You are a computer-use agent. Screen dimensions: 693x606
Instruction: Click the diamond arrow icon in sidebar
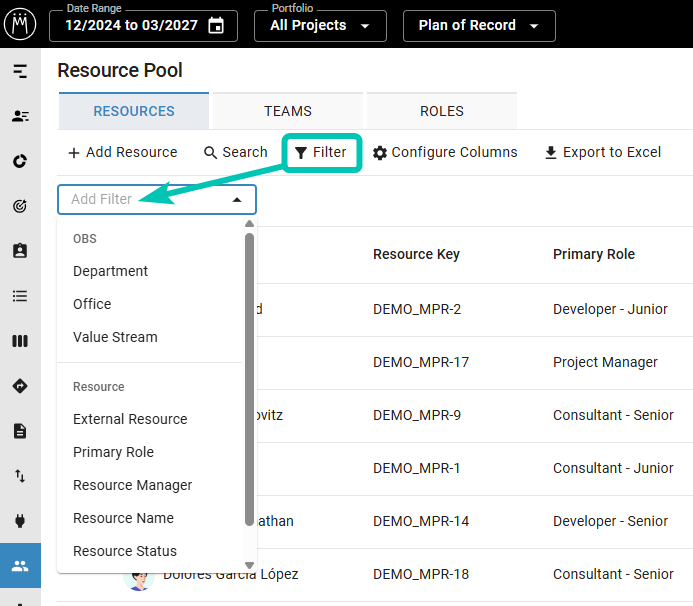click(x=20, y=386)
